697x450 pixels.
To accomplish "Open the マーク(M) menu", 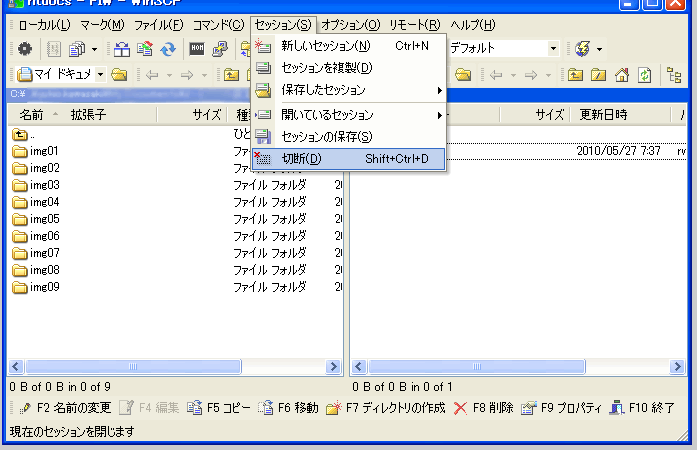I will point(102,25).
